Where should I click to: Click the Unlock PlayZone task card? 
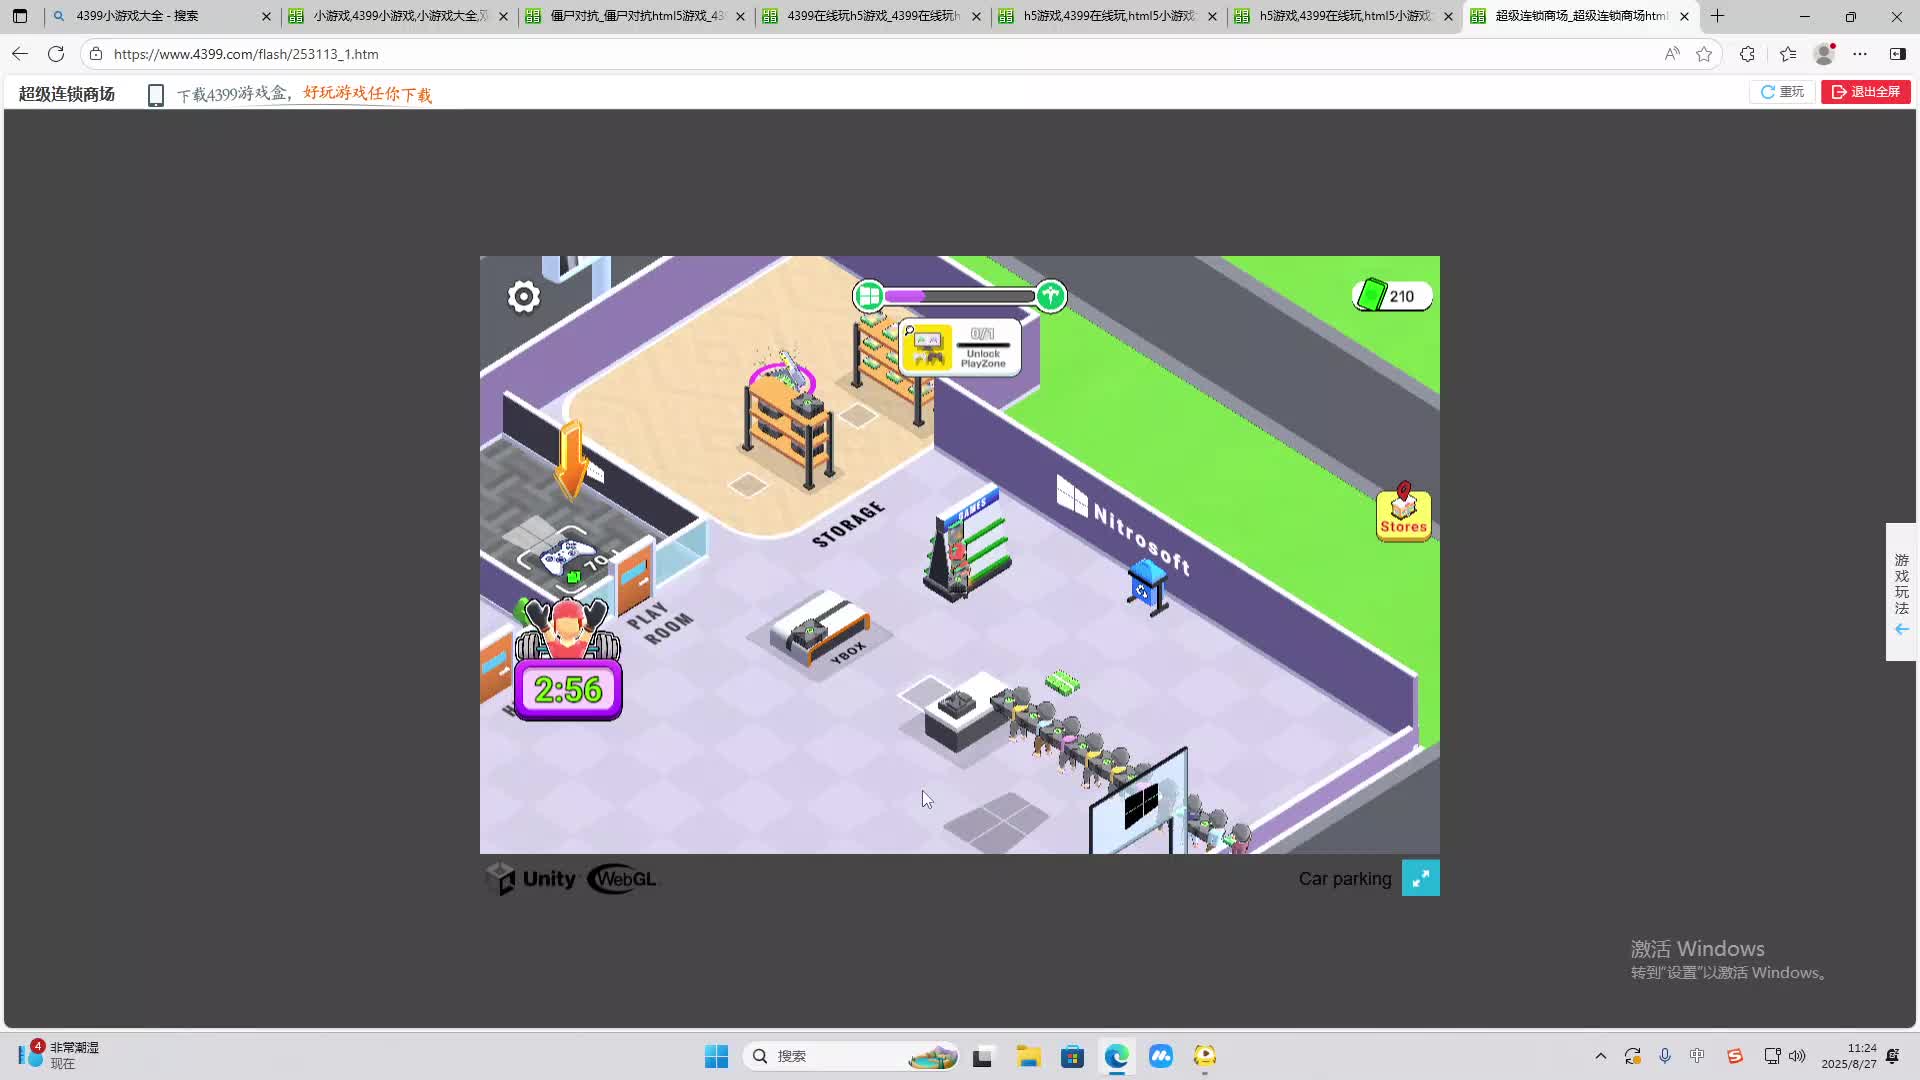click(x=960, y=348)
